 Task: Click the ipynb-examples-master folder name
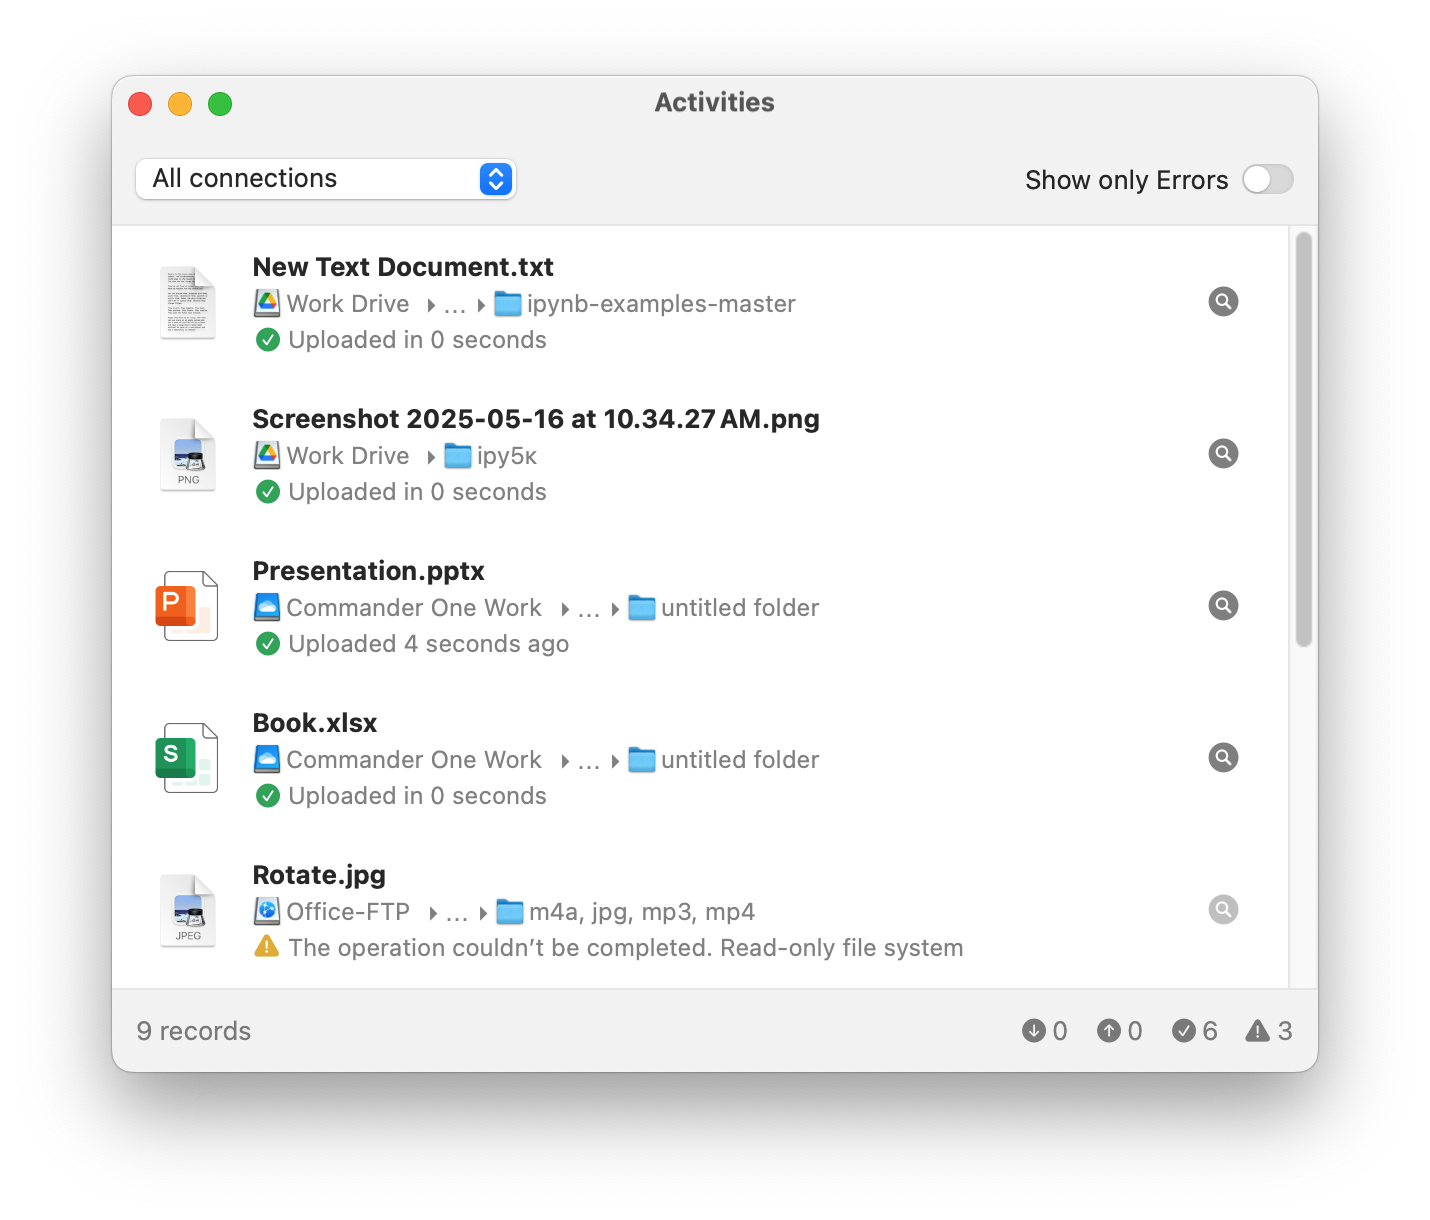661,304
